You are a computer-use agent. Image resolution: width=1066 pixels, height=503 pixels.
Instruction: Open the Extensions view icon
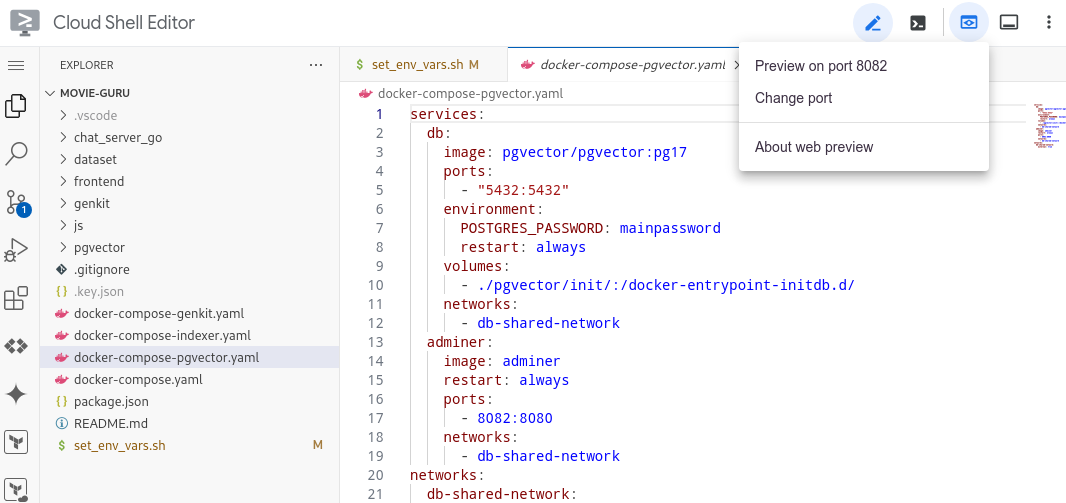click(x=16, y=298)
